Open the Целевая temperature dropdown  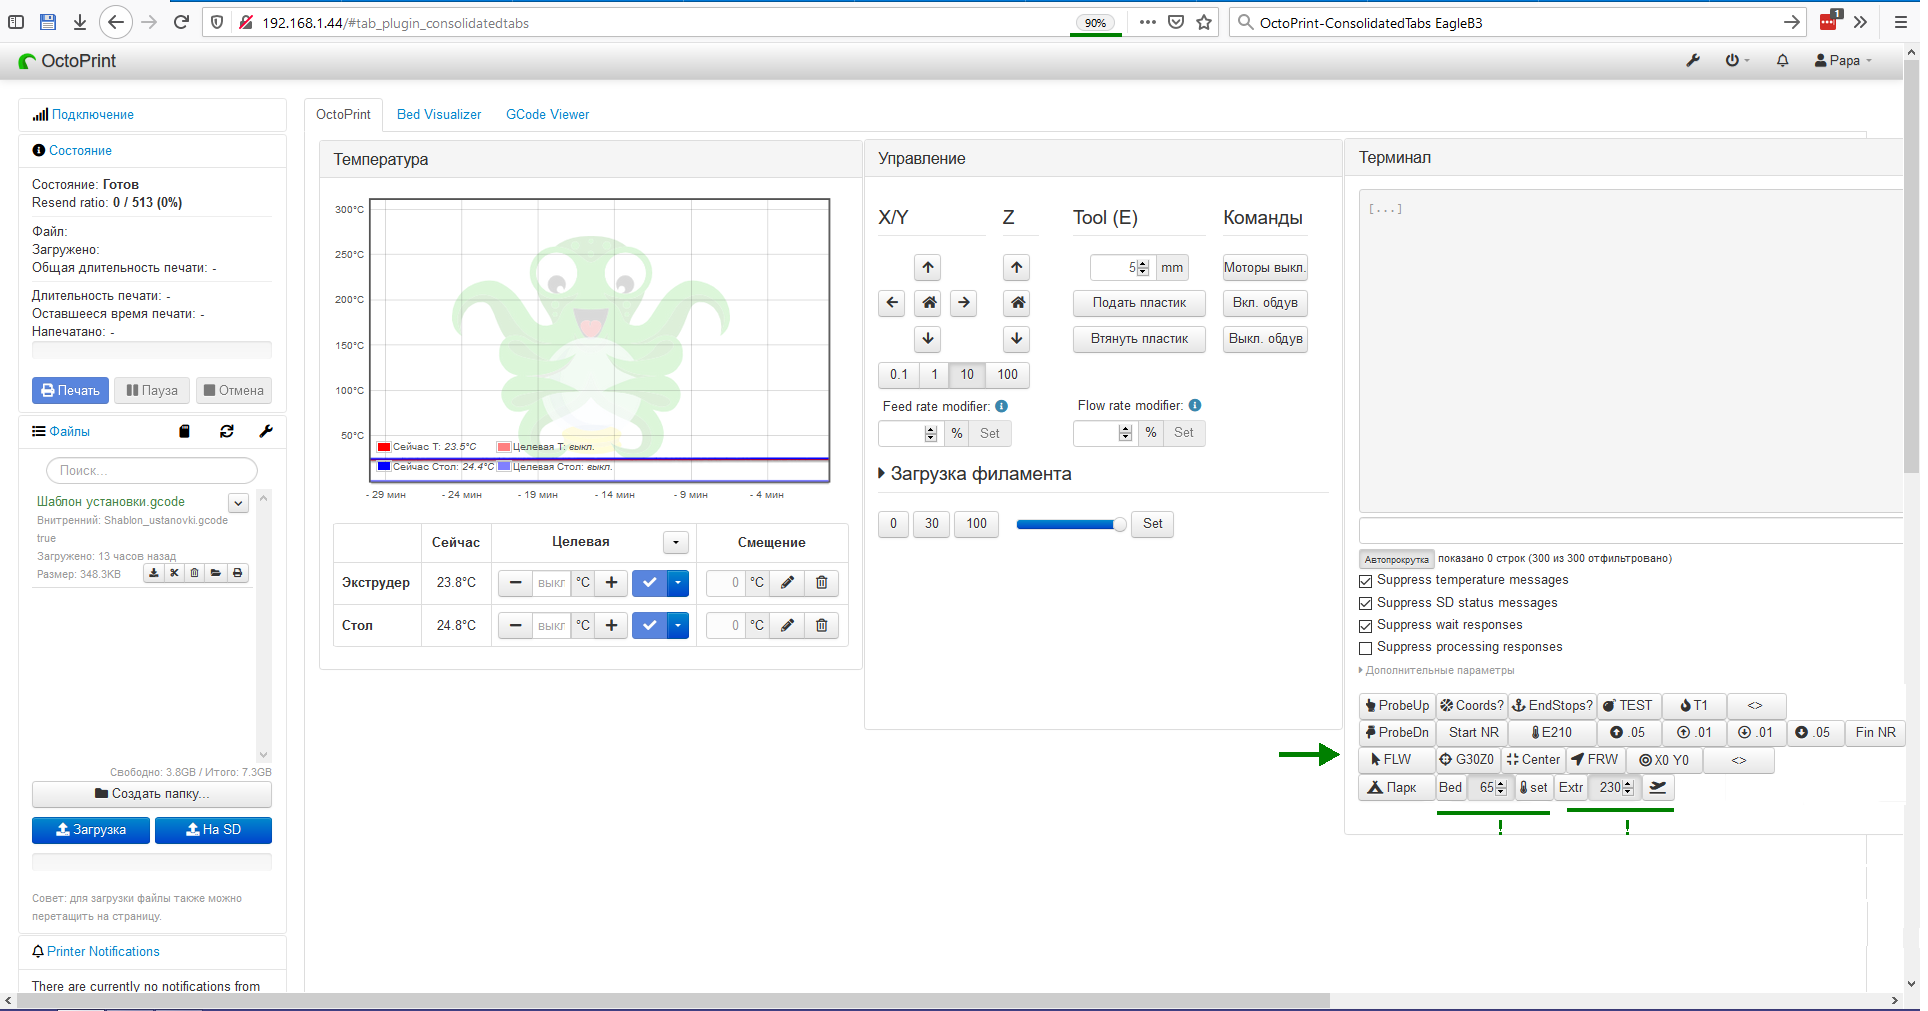coord(675,542)
